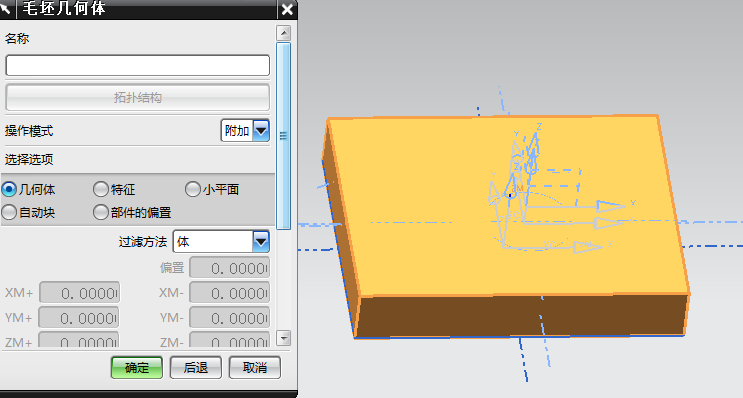
Task: Open the 过滤方法 dropdown showing 体
Action: (221, 242)
